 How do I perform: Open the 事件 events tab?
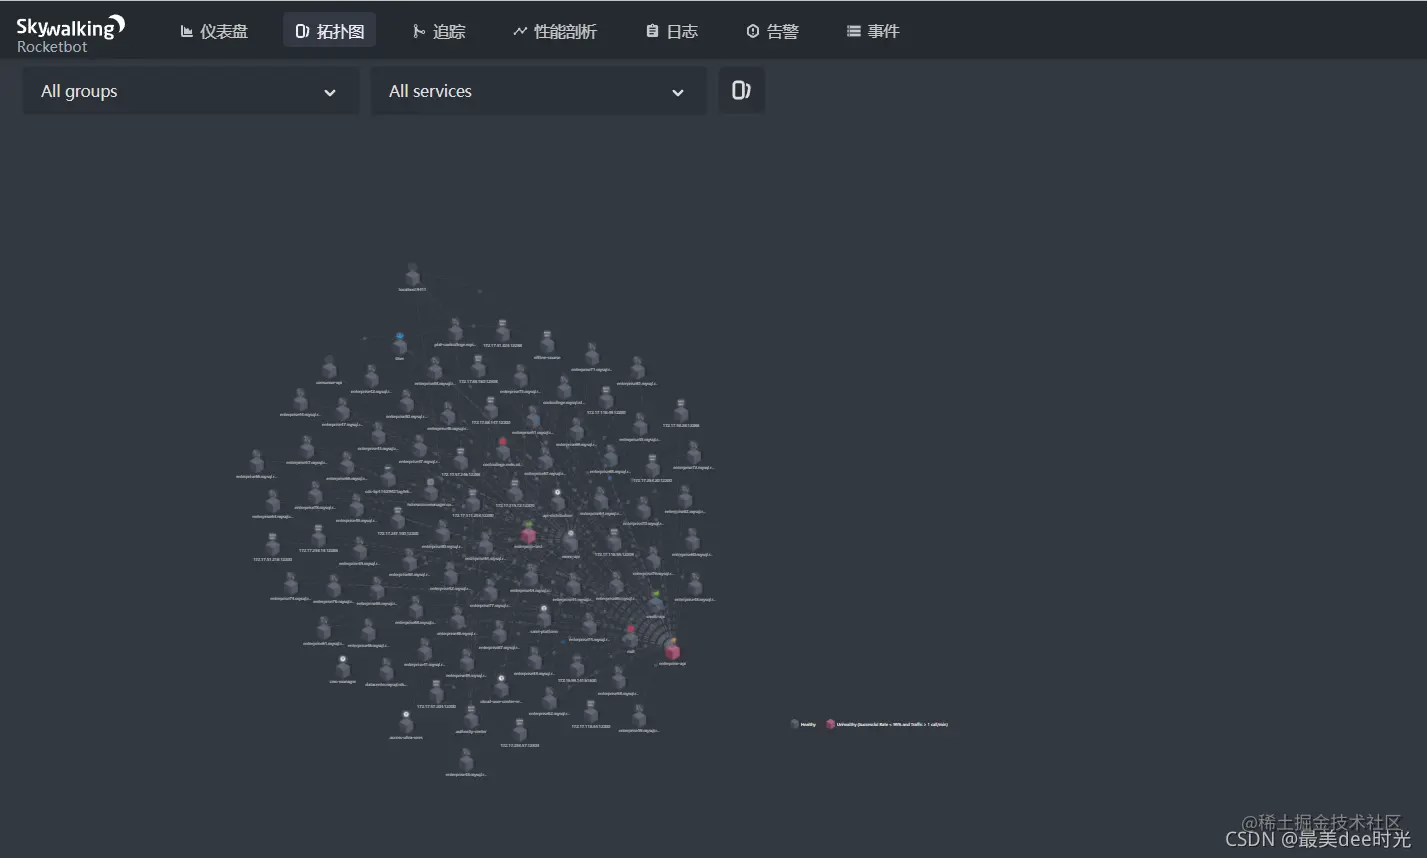point(873,30)
